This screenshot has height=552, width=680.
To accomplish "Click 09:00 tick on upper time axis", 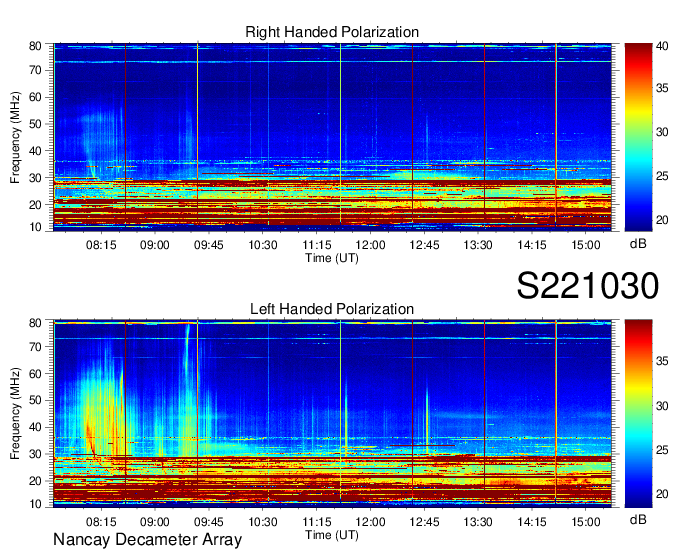I will coord(155,245).
